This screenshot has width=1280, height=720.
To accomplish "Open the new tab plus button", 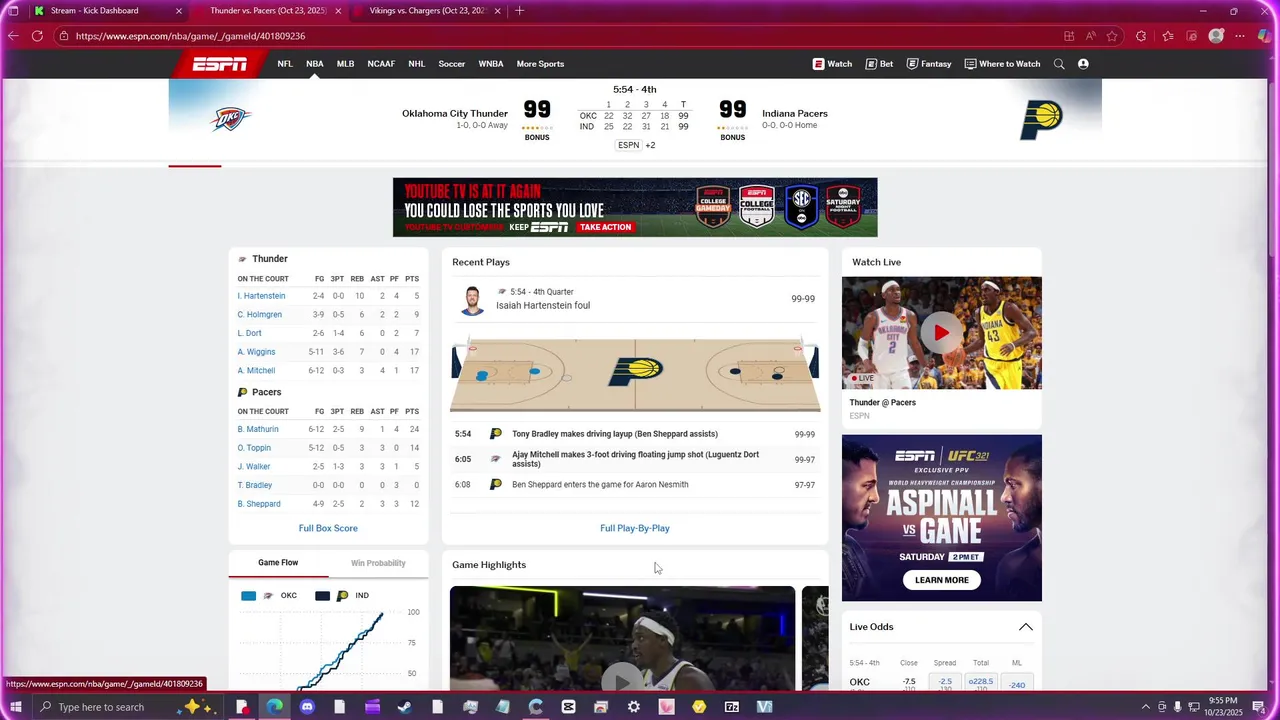I will pyautogui.click(x=519, y=11).
